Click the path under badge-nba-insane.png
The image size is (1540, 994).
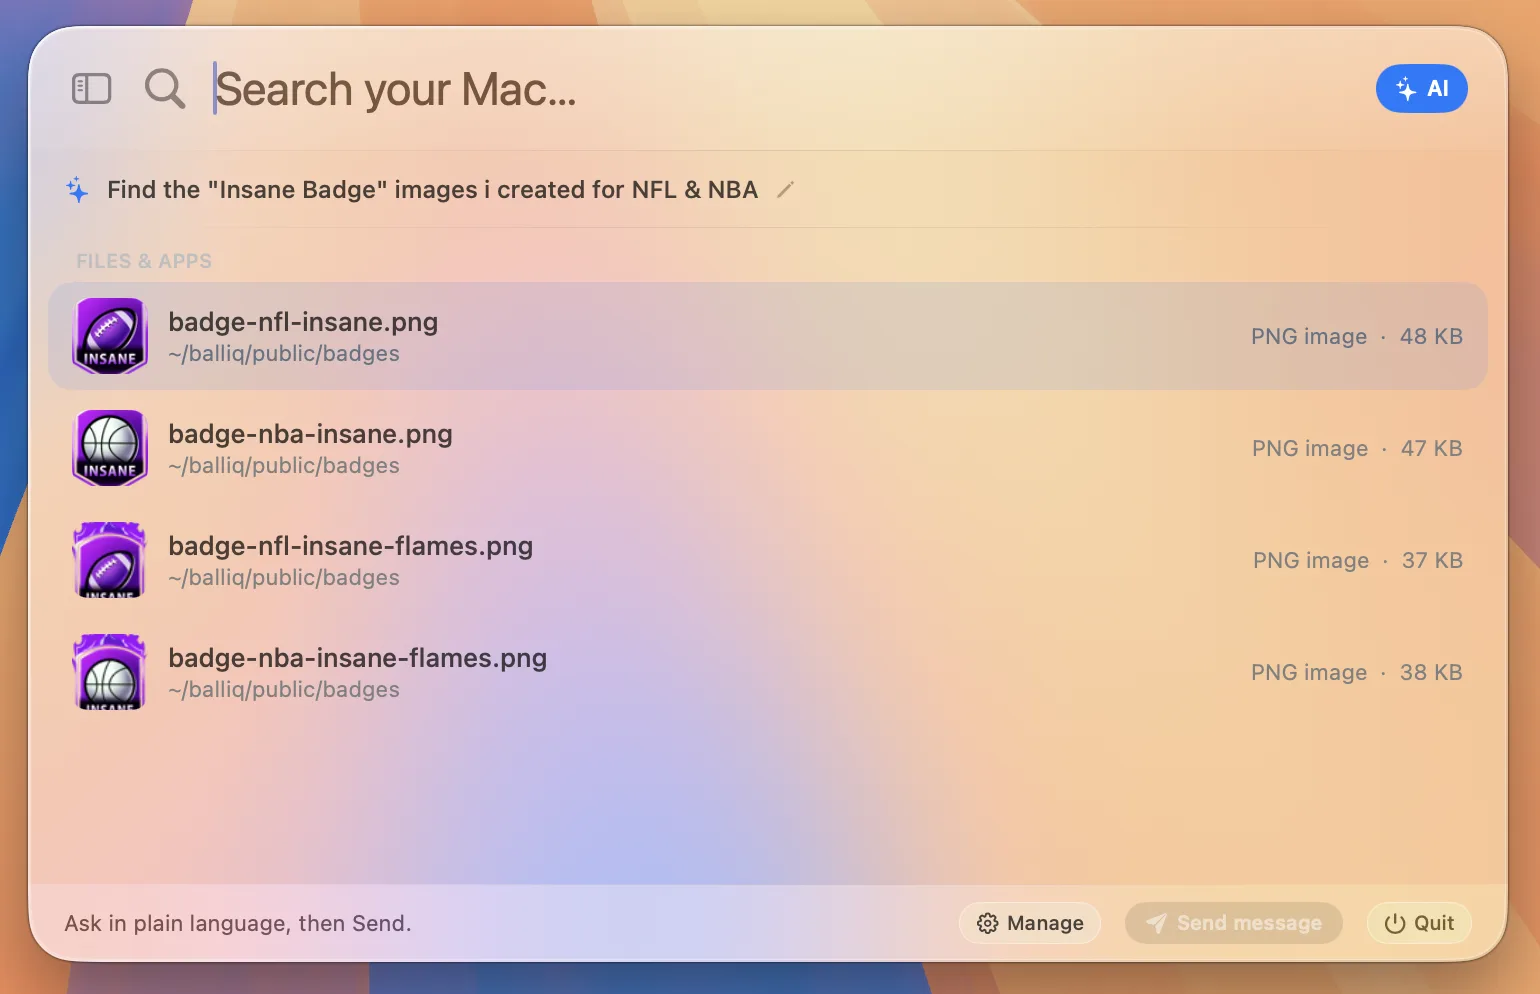click(x=284, y=466)
